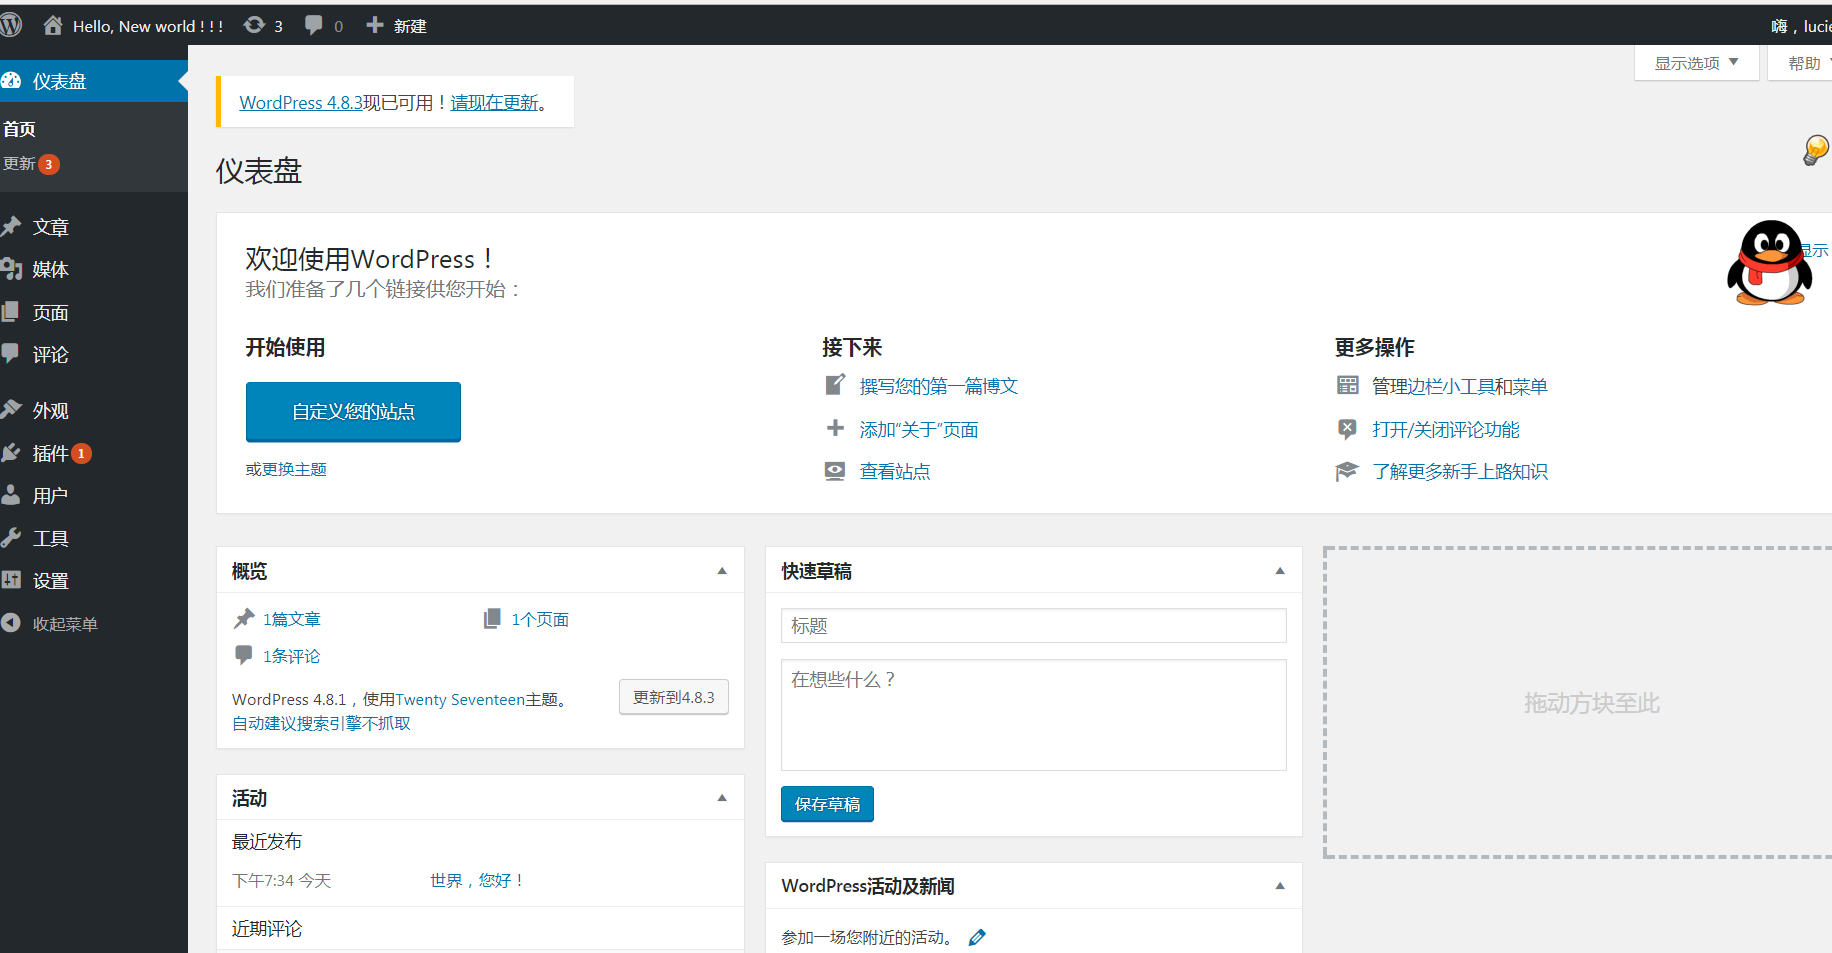Click the 新建 new content menu label

410,26
